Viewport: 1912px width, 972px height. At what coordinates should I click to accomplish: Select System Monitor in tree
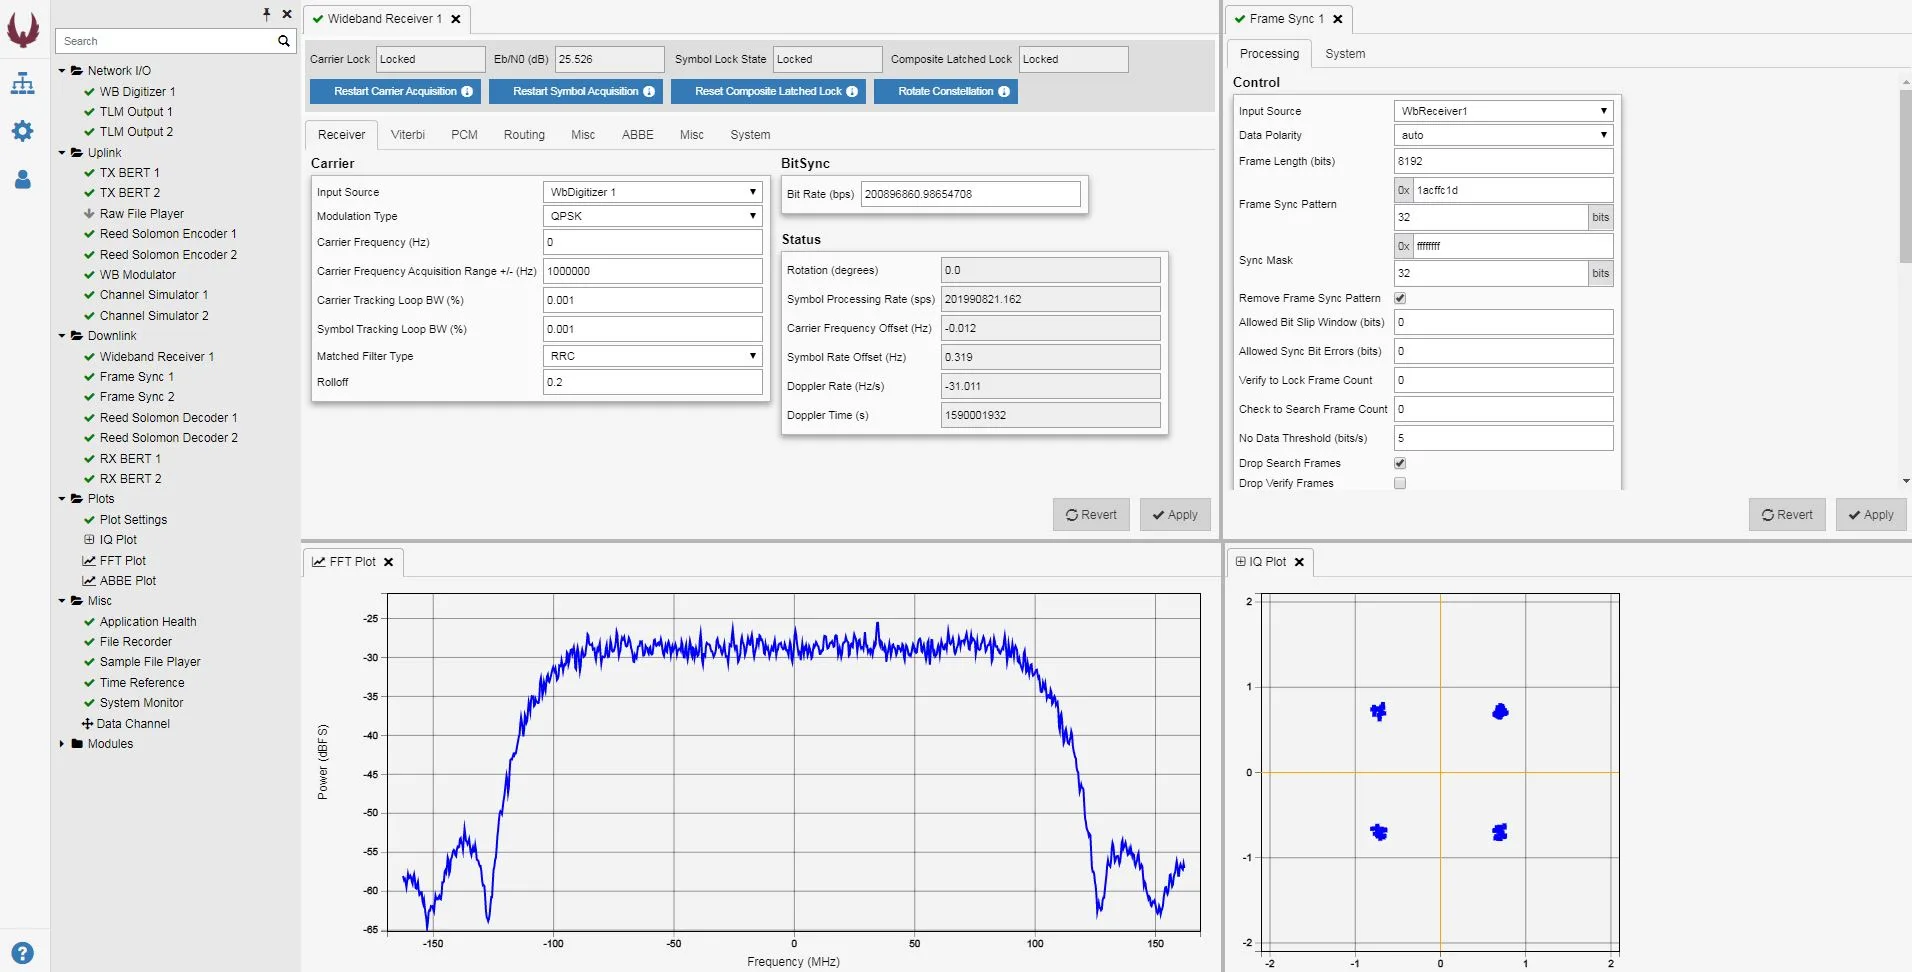tap(141, 703)
